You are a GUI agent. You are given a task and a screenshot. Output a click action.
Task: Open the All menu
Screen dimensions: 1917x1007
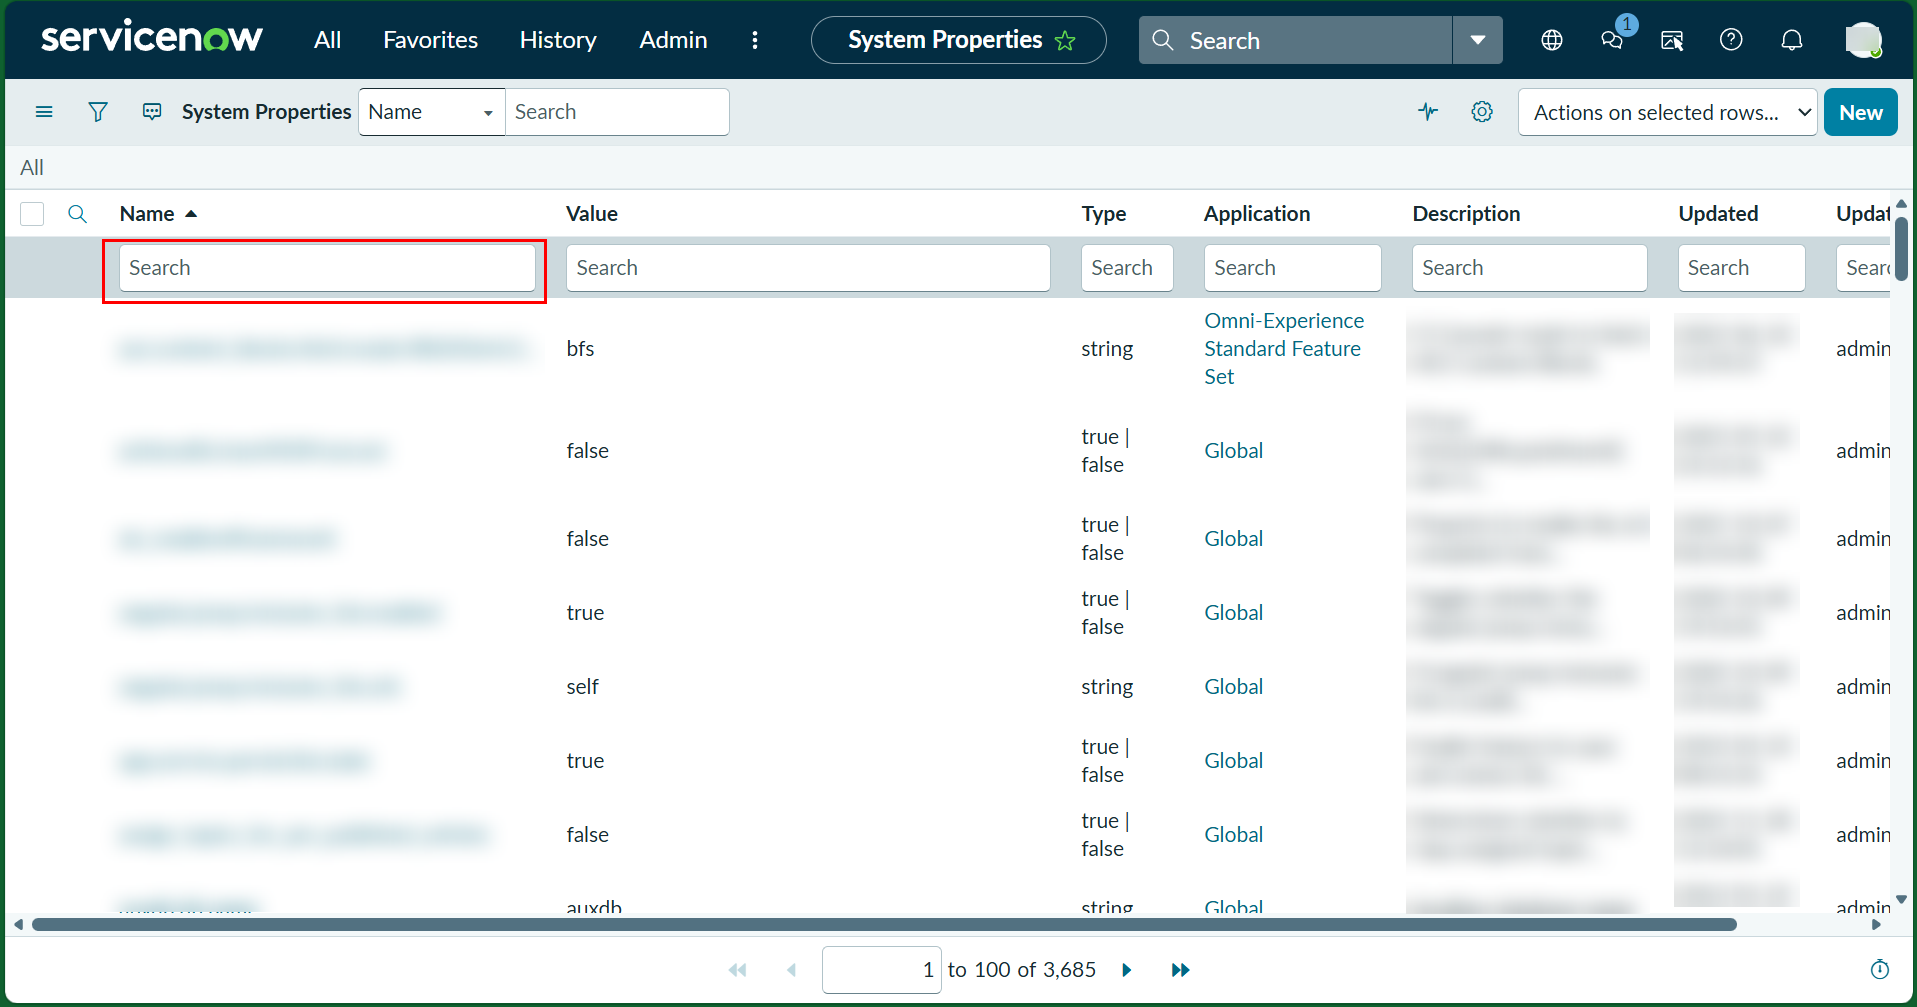click(x=327, y=40)
